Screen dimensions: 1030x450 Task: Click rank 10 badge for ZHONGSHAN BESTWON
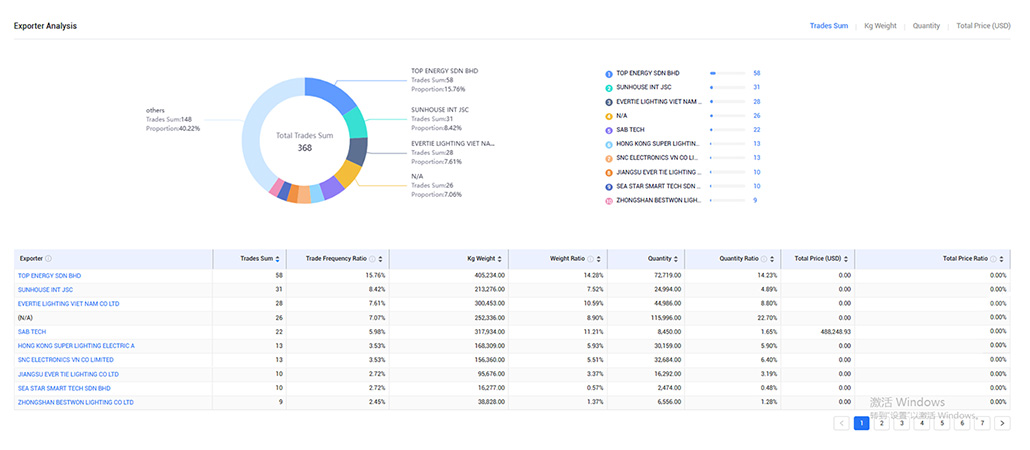tap(609, 200)
